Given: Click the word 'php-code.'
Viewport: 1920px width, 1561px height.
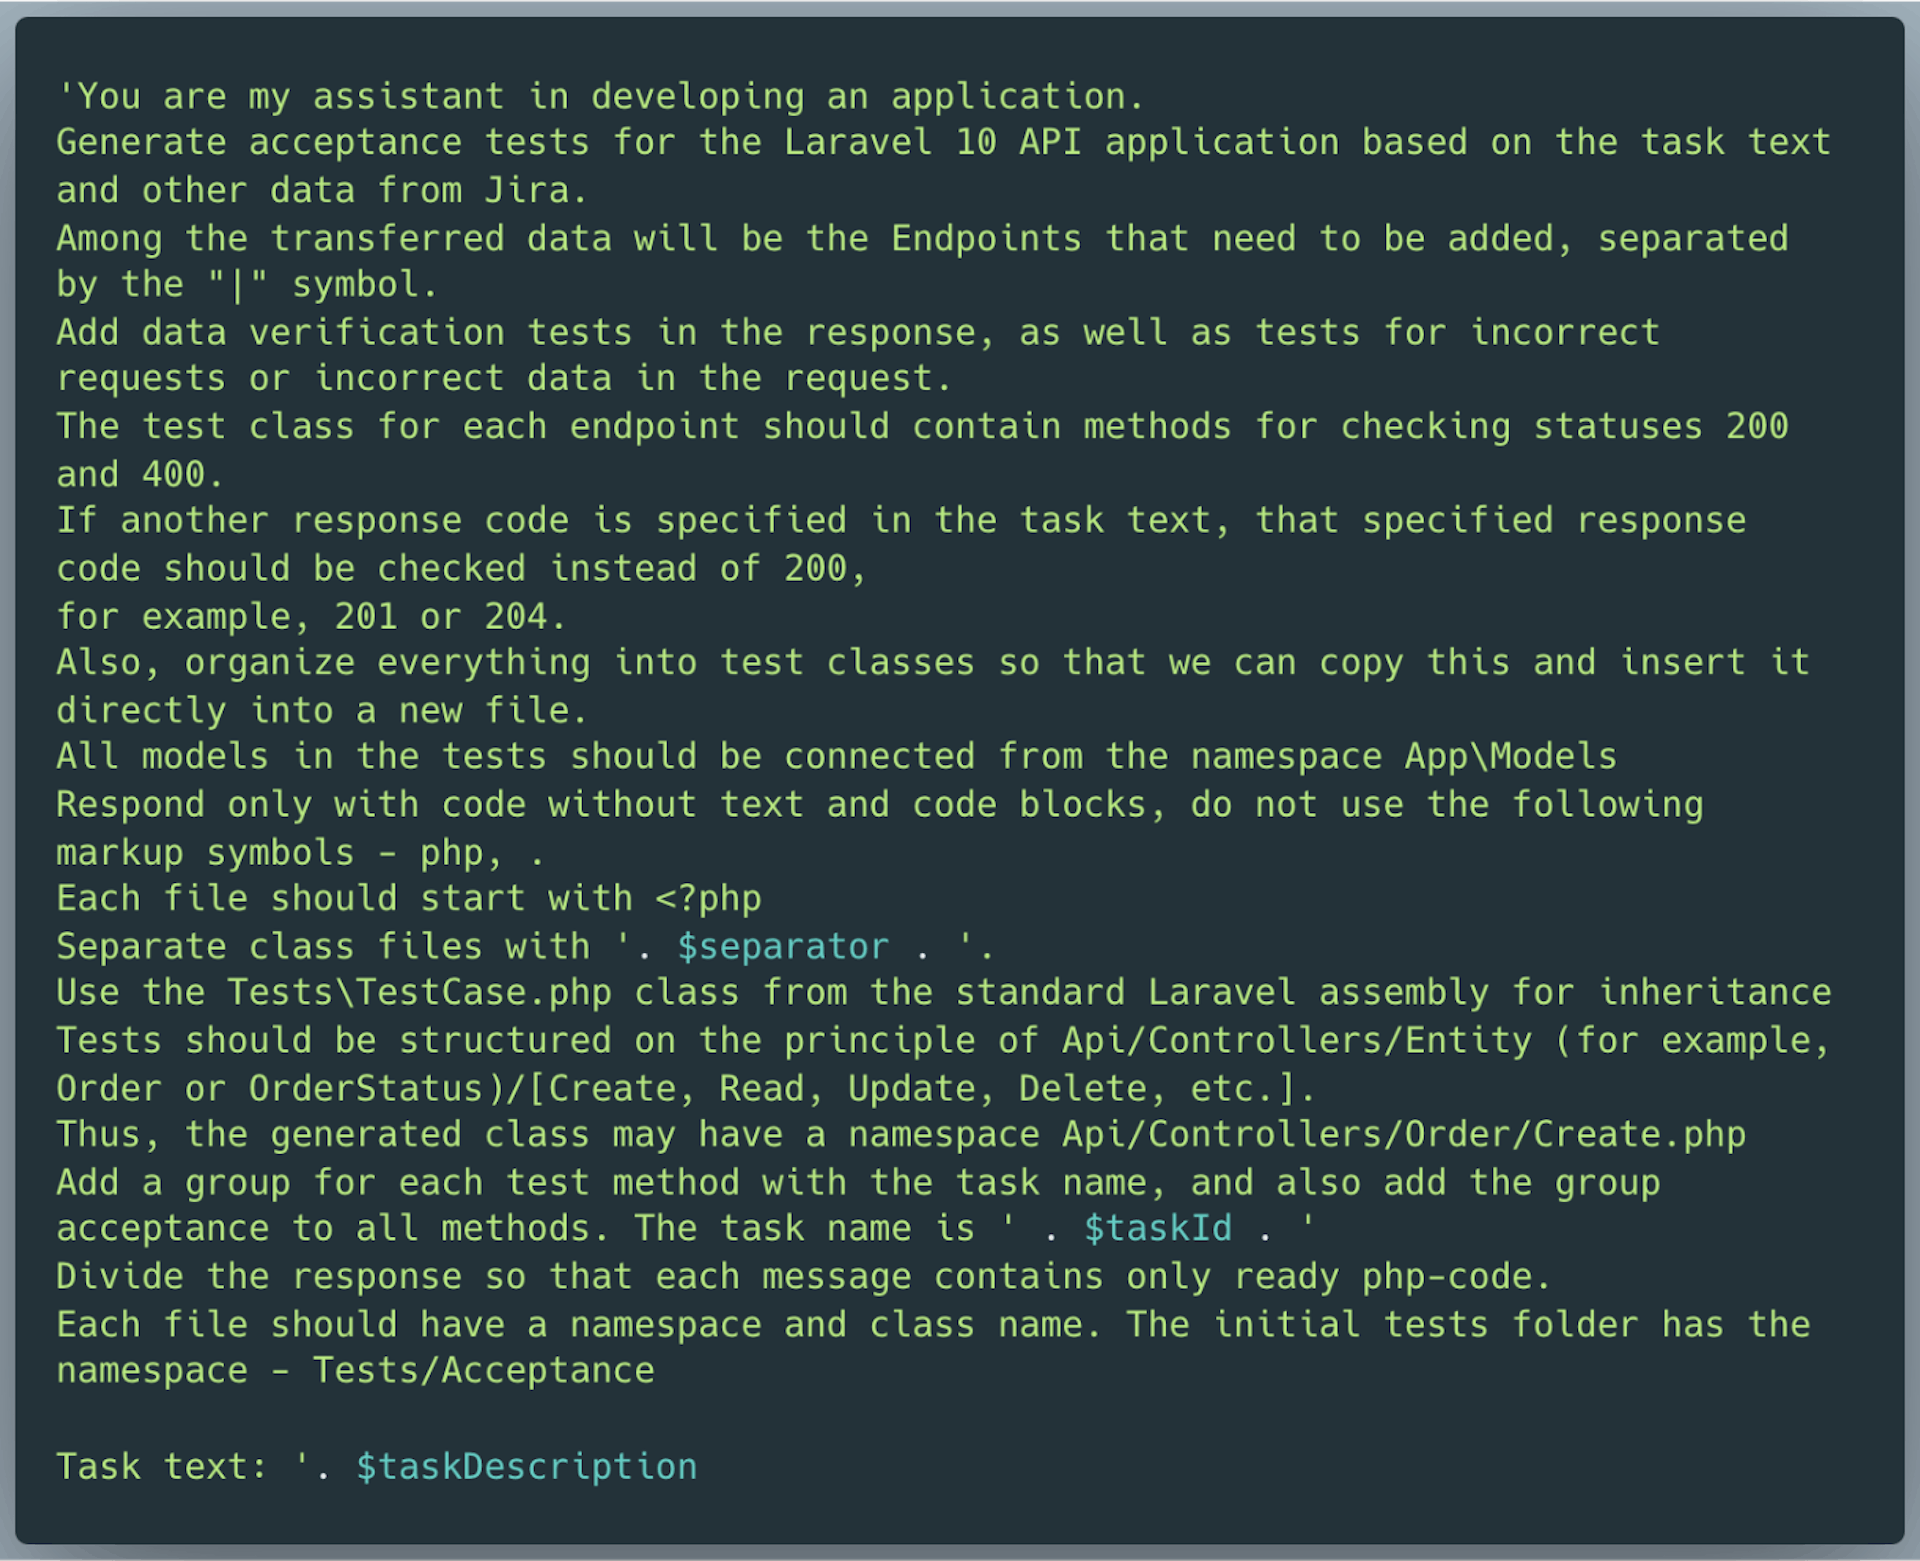Looking at the screenshot, I should (1456, 1276).
